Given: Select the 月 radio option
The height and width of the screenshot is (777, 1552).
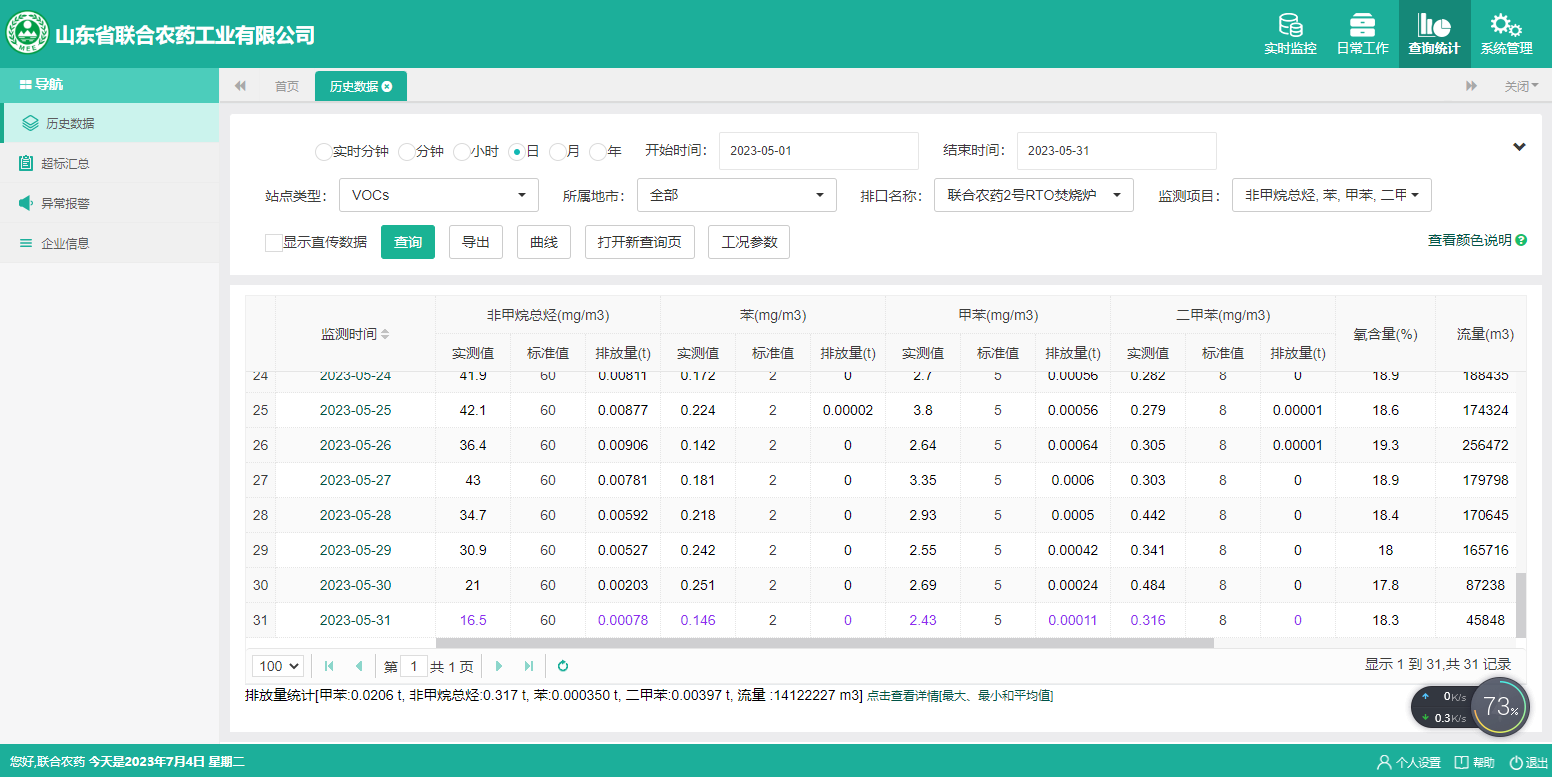Looking at the screenshot, I should [557, 152].
